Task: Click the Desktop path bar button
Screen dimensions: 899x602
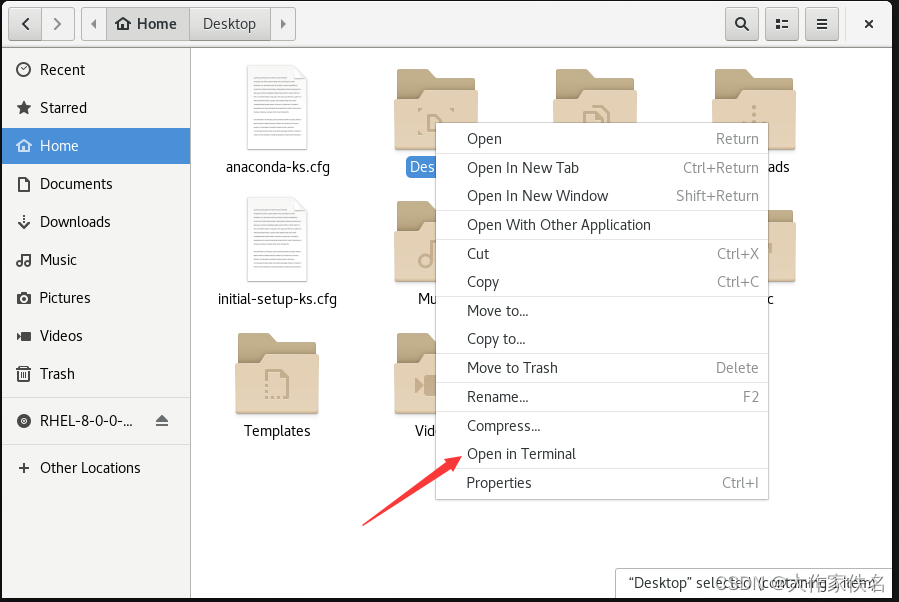Action: click(229, 24)
